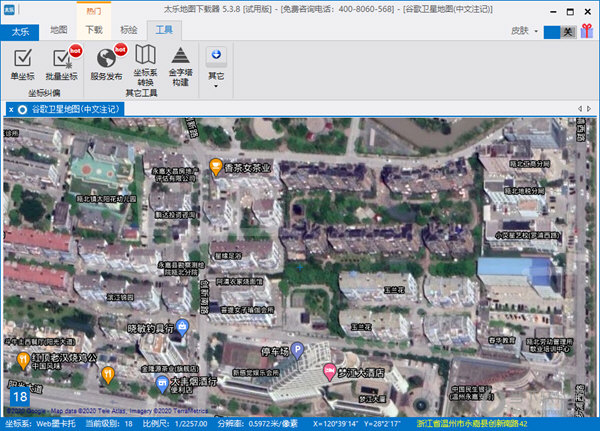The height and width of the screenshot is (431, 600).
Task: Open the 皮肤 skin dropdown
Action: coord(525,31)
